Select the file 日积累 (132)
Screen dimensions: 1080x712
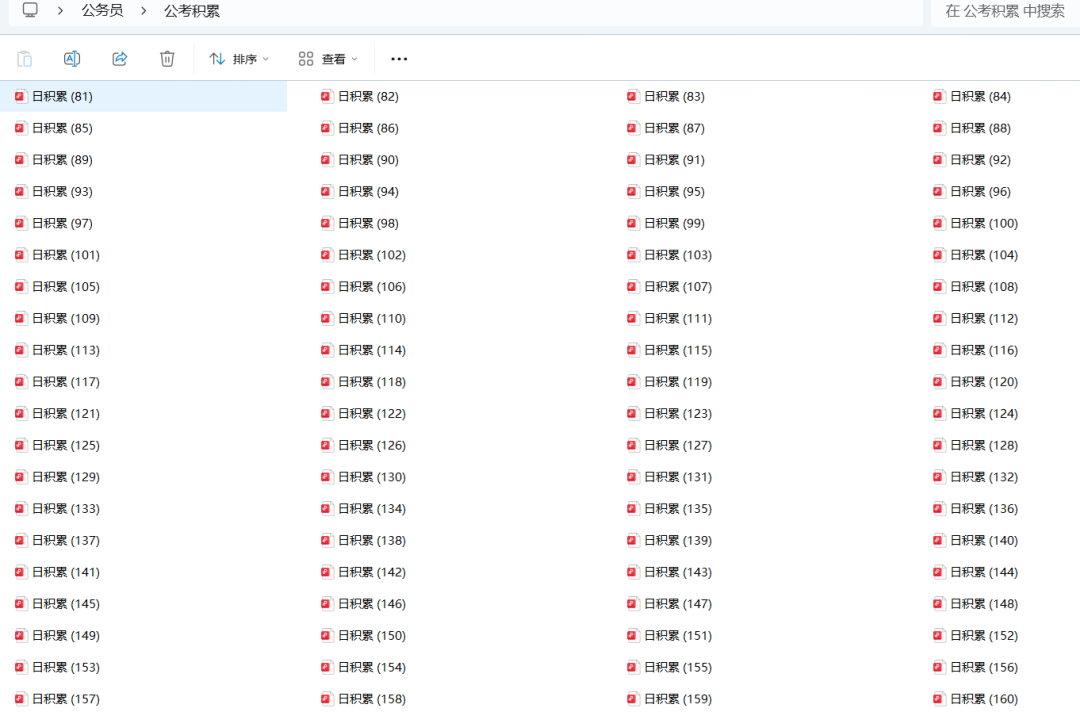983,477
